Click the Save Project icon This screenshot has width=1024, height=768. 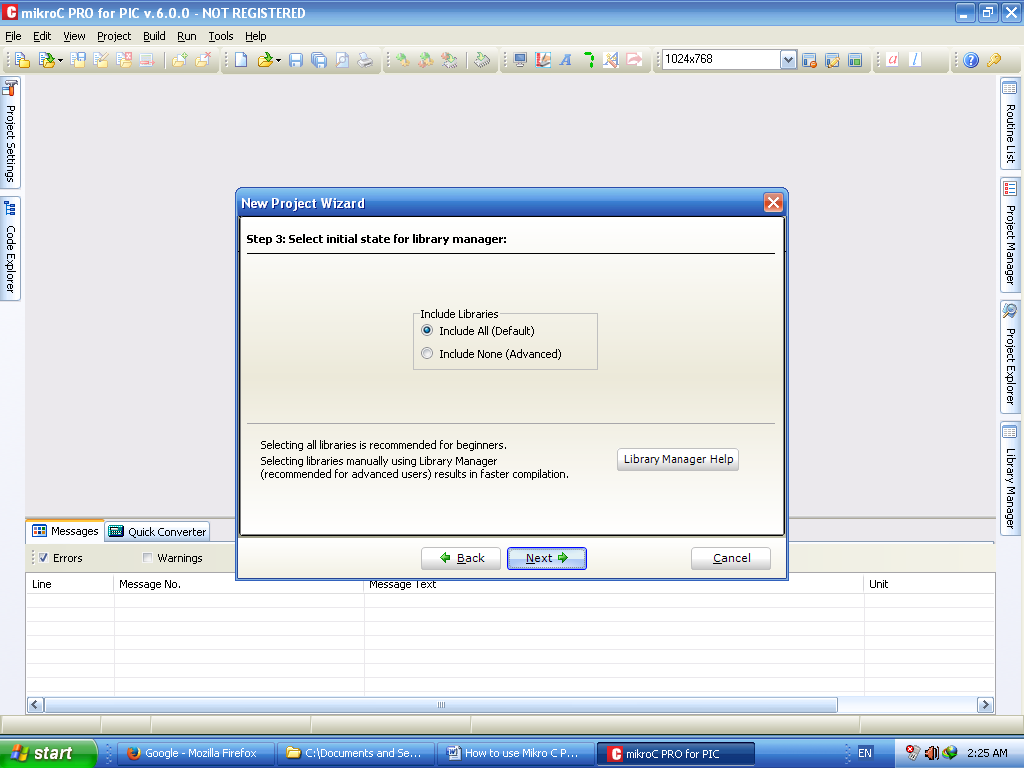(78, 60)
